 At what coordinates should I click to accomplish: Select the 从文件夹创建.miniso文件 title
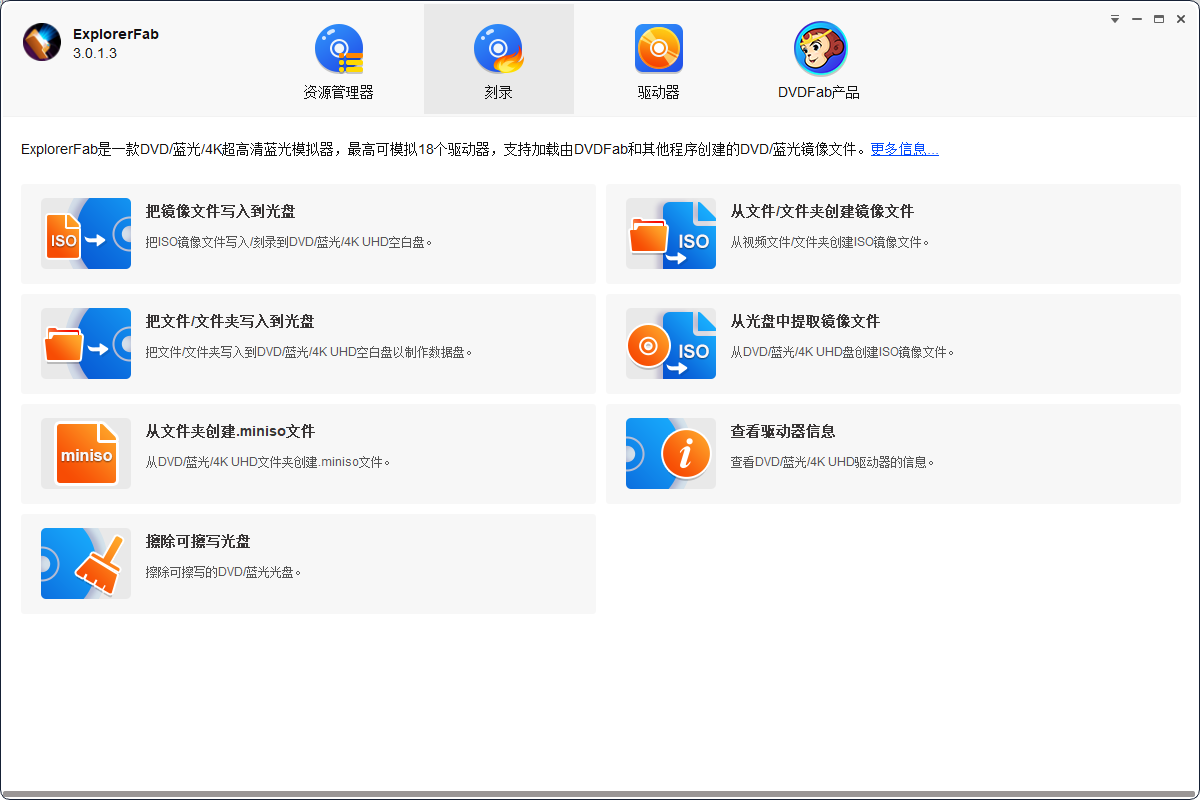pyautogui.click(x=230, y=432)
